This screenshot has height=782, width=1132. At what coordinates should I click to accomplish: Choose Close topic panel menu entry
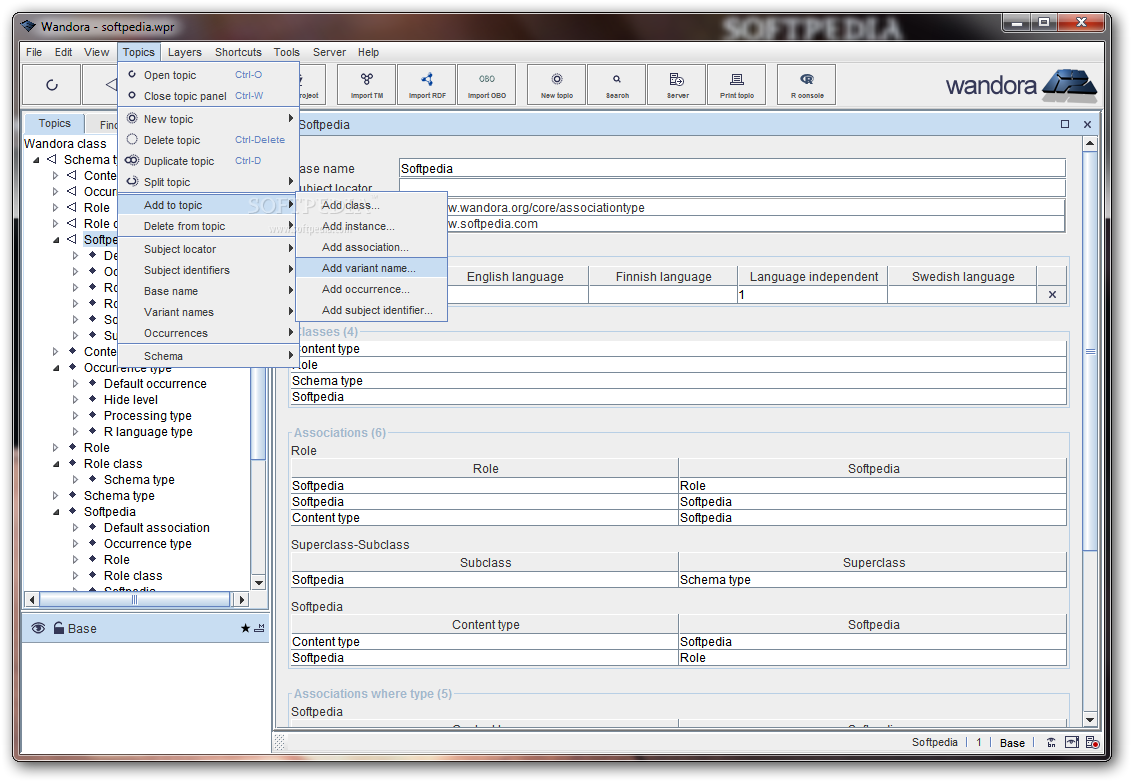pyautogui.click(x=209, y=96)
